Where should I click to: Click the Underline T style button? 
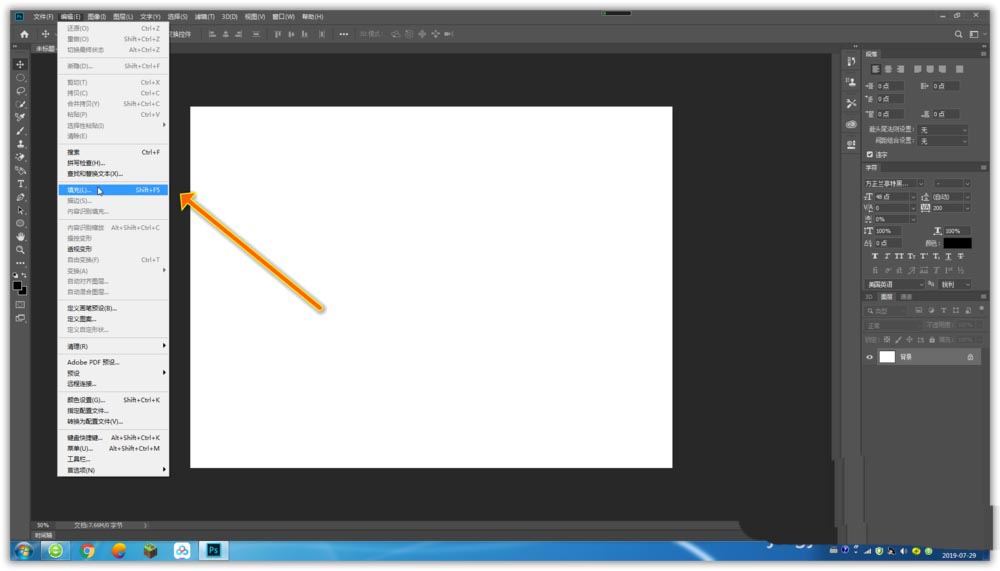pos(948,256)
